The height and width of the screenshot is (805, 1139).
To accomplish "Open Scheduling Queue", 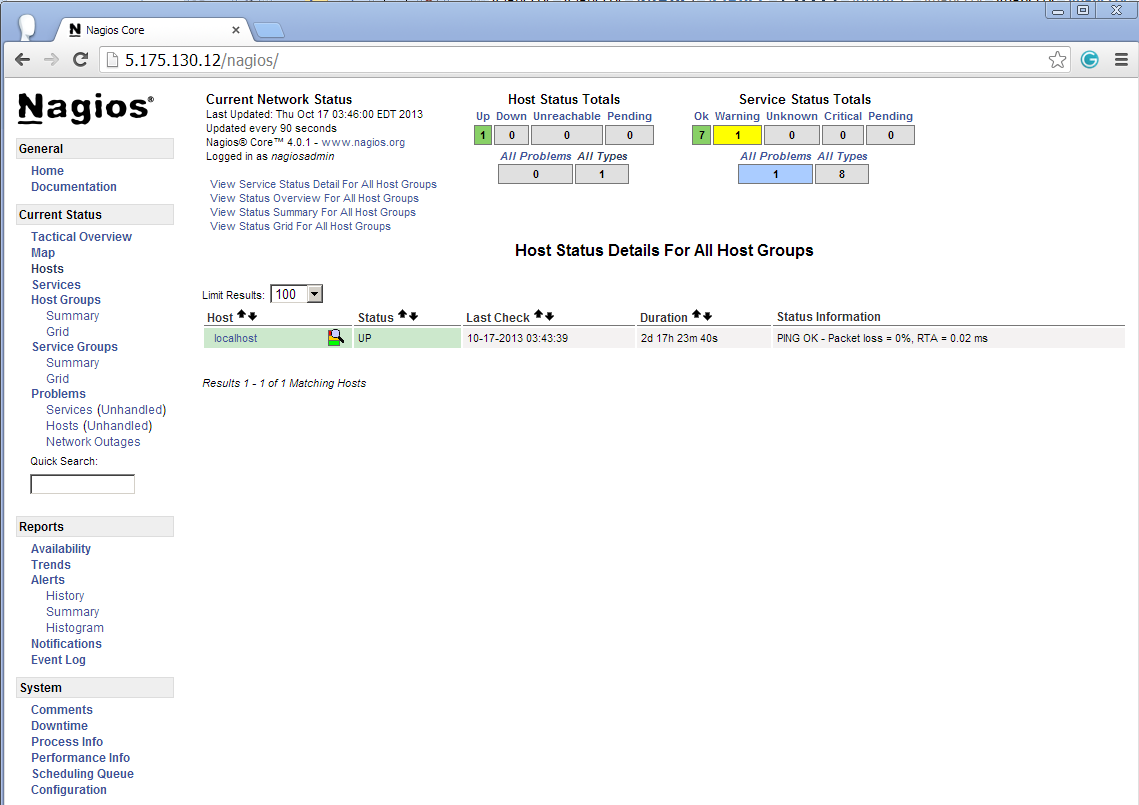I will point(82,774).
